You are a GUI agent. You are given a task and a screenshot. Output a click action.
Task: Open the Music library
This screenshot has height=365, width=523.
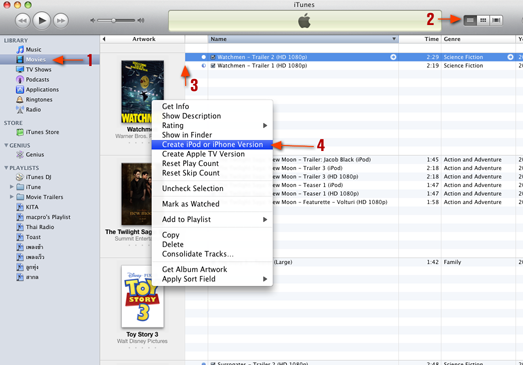point(33,49)
